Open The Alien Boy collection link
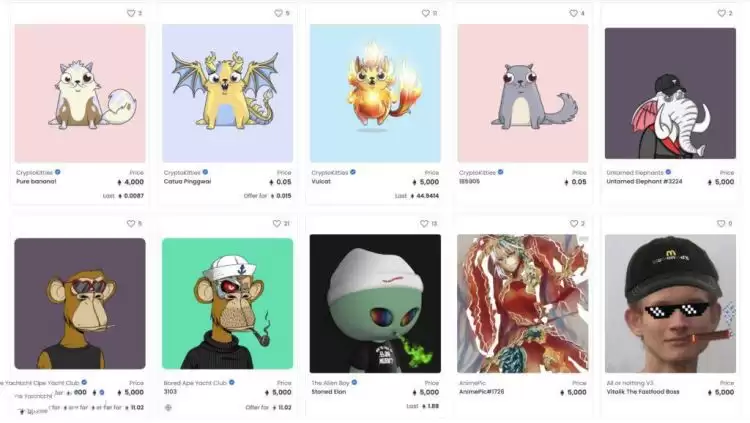The image size is (750, 423). pos(331,383)
